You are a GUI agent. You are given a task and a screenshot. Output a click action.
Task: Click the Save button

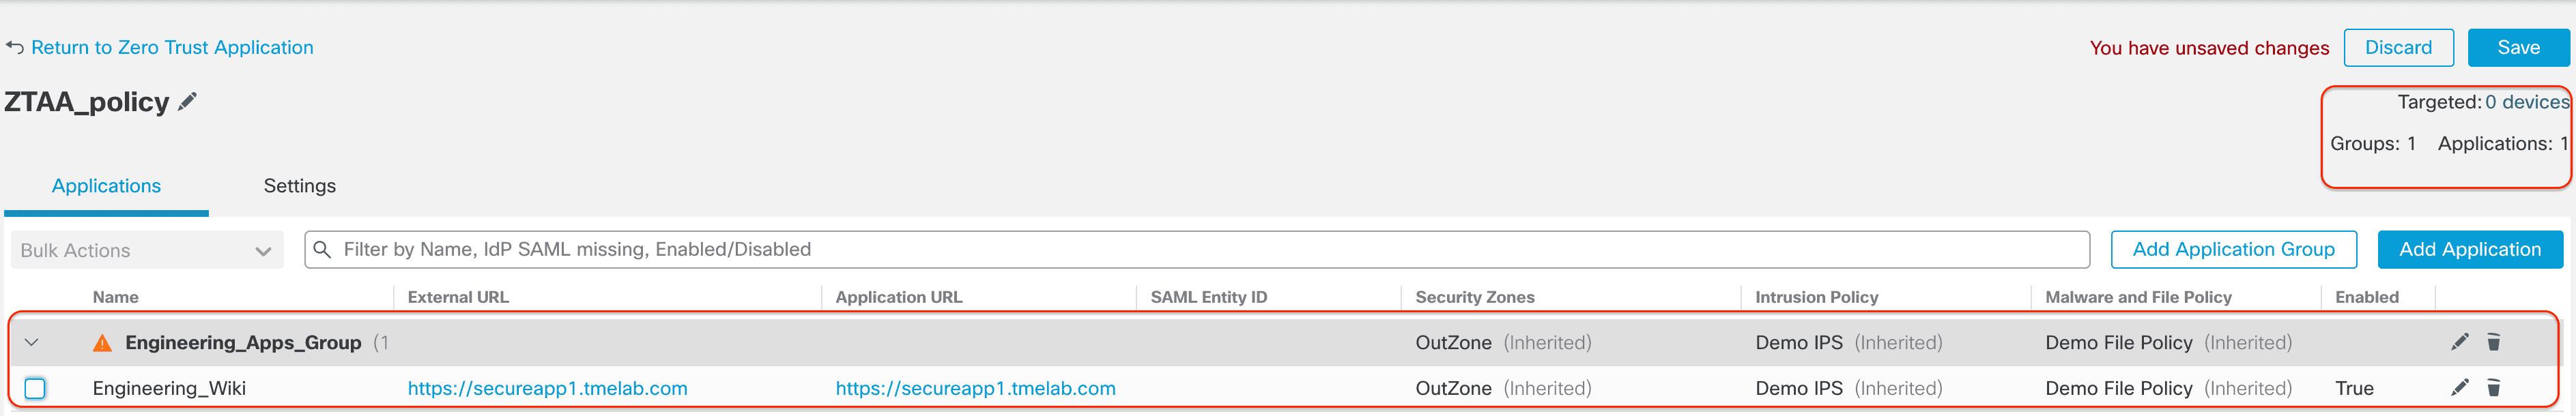(x=2517, y=48)
